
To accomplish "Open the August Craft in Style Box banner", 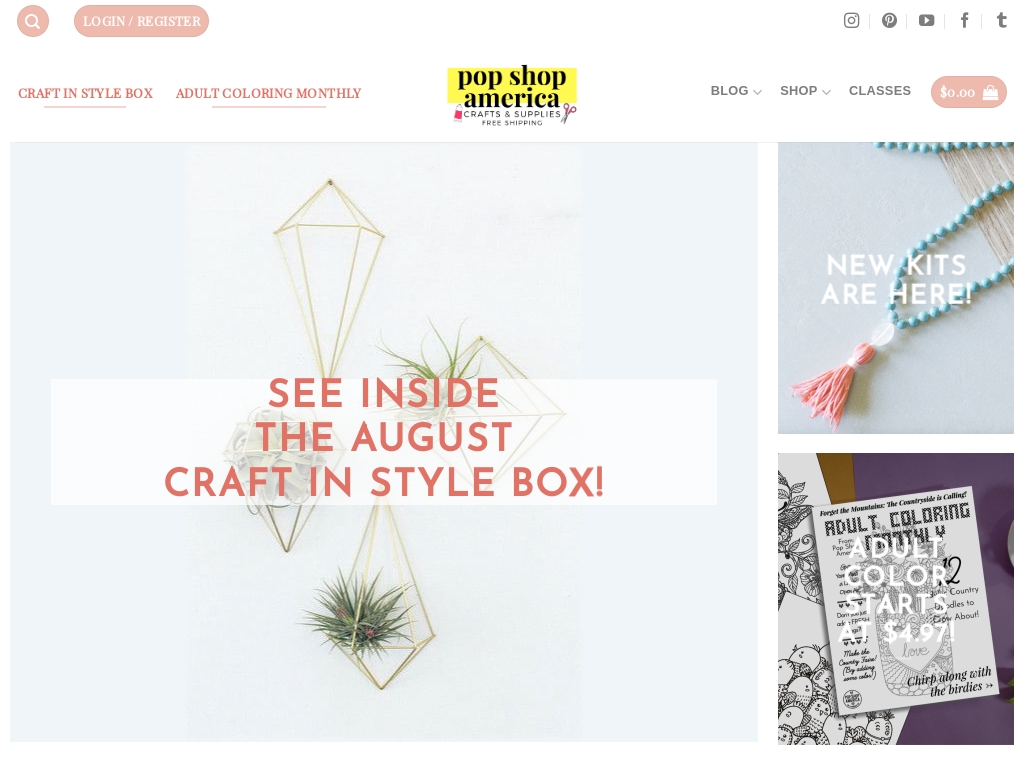I will [x=384, y=442].
